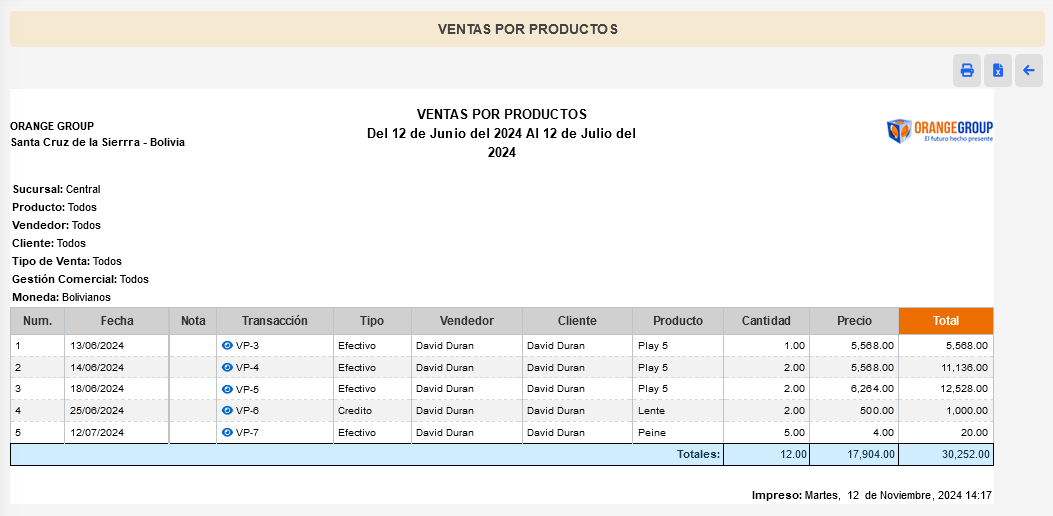The width and height of the screenshot is (1053, 516).
Task: View transaction VP-5 eye icon
Action: (227, 388)
